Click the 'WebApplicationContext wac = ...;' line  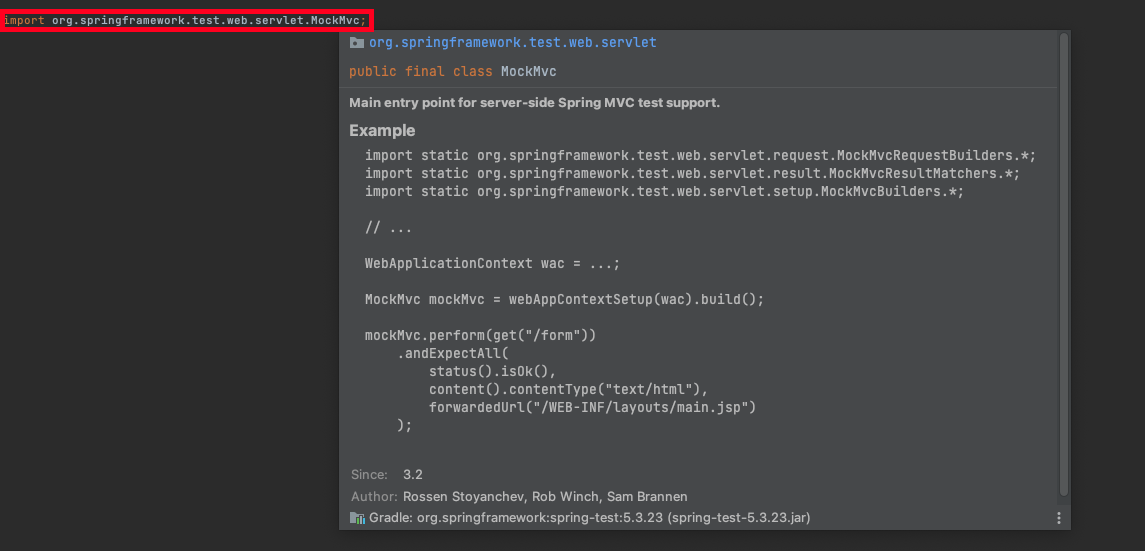(492, 263)
